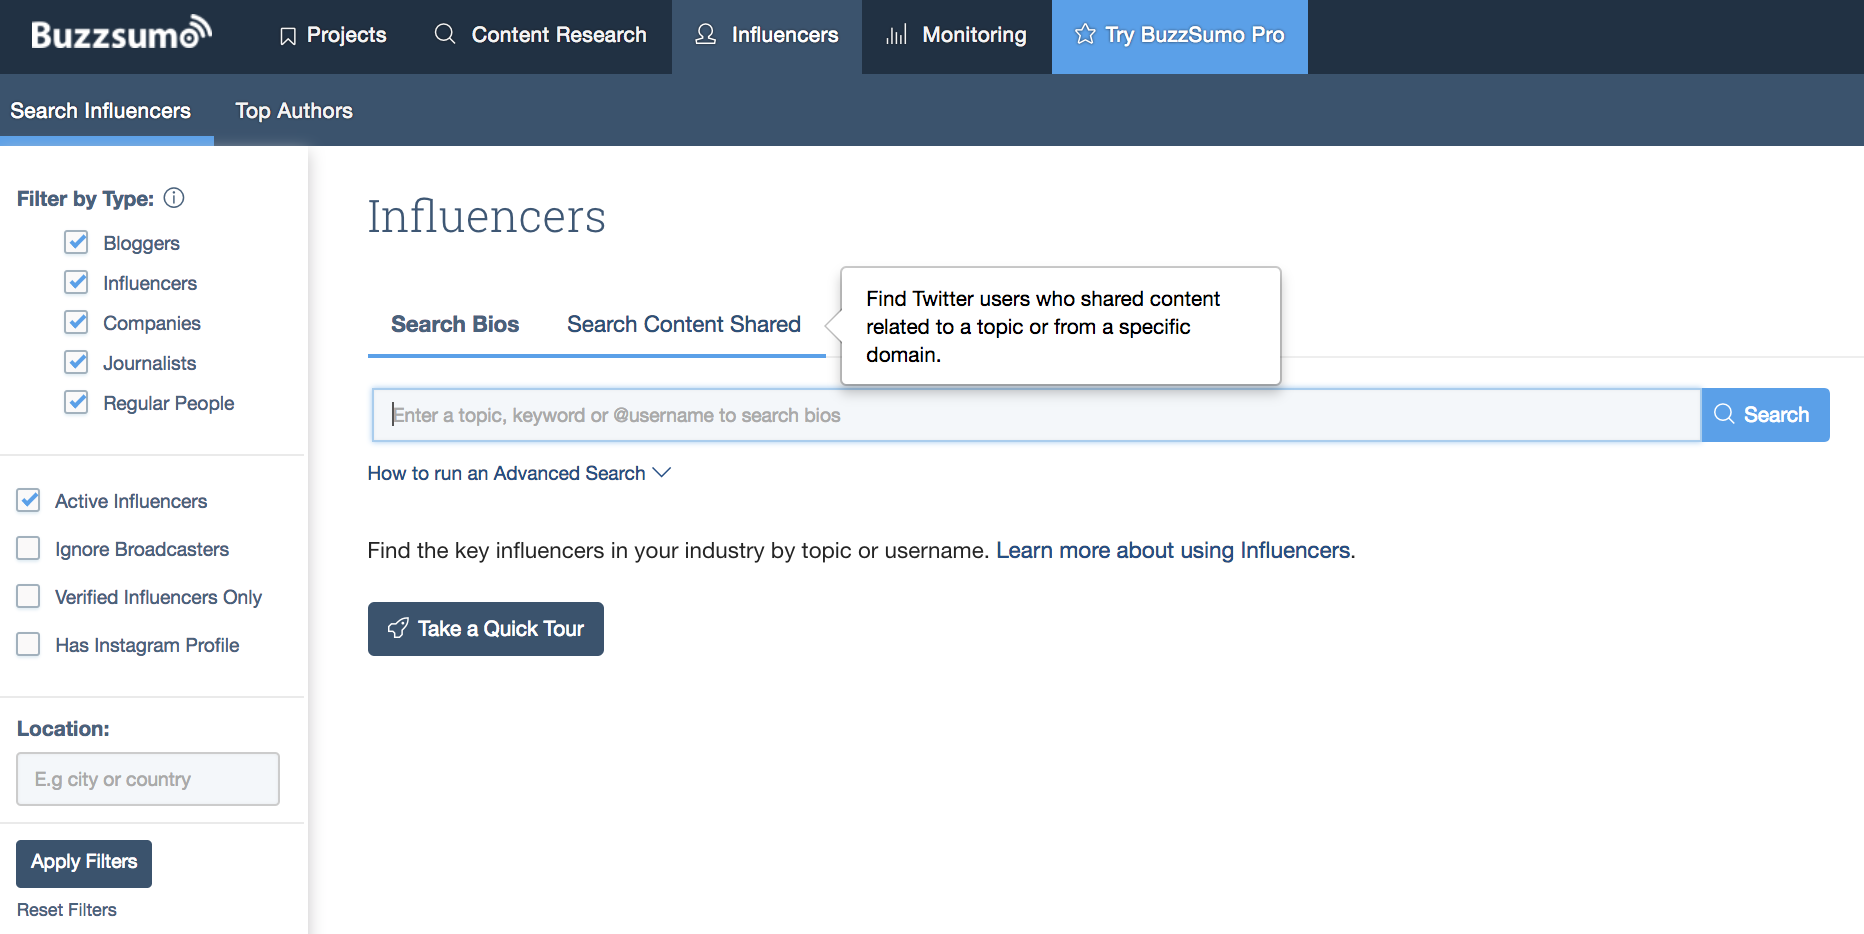
Task: Switch to the Top Authors tab
Action: coord(294,111)
